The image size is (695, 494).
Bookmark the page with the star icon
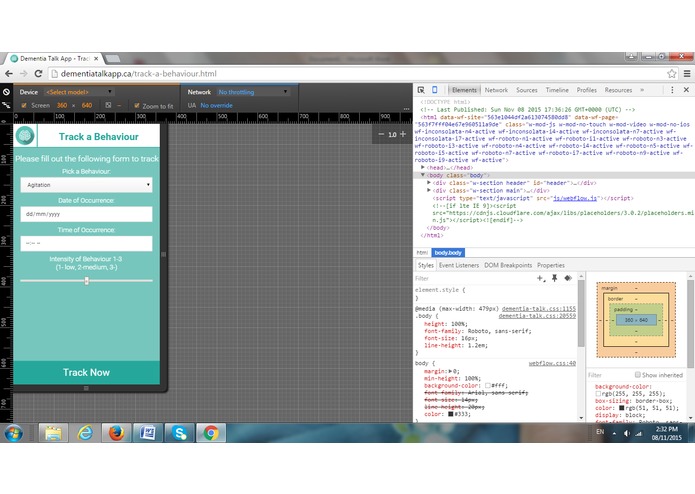click(x=672, y=74)
